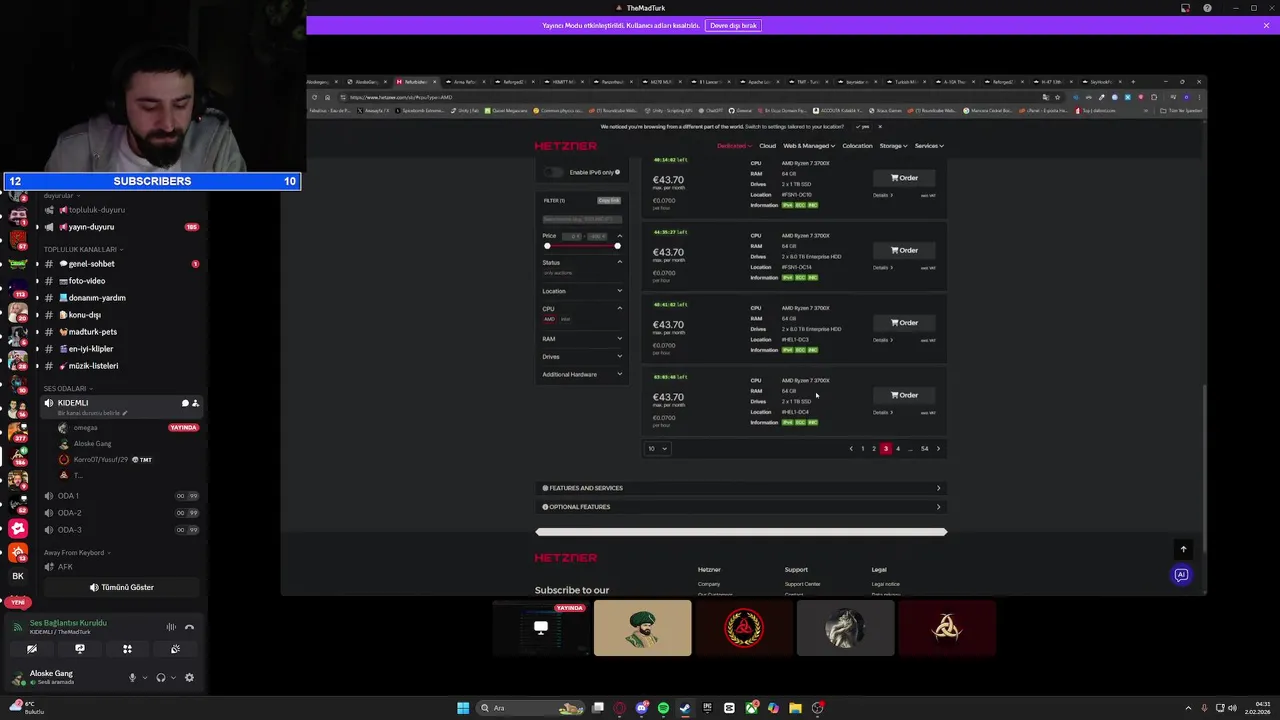Image resolution: width=1280 pixels, height=720 pixels.
Task: Expand the Drives filter
Action: 582,356
